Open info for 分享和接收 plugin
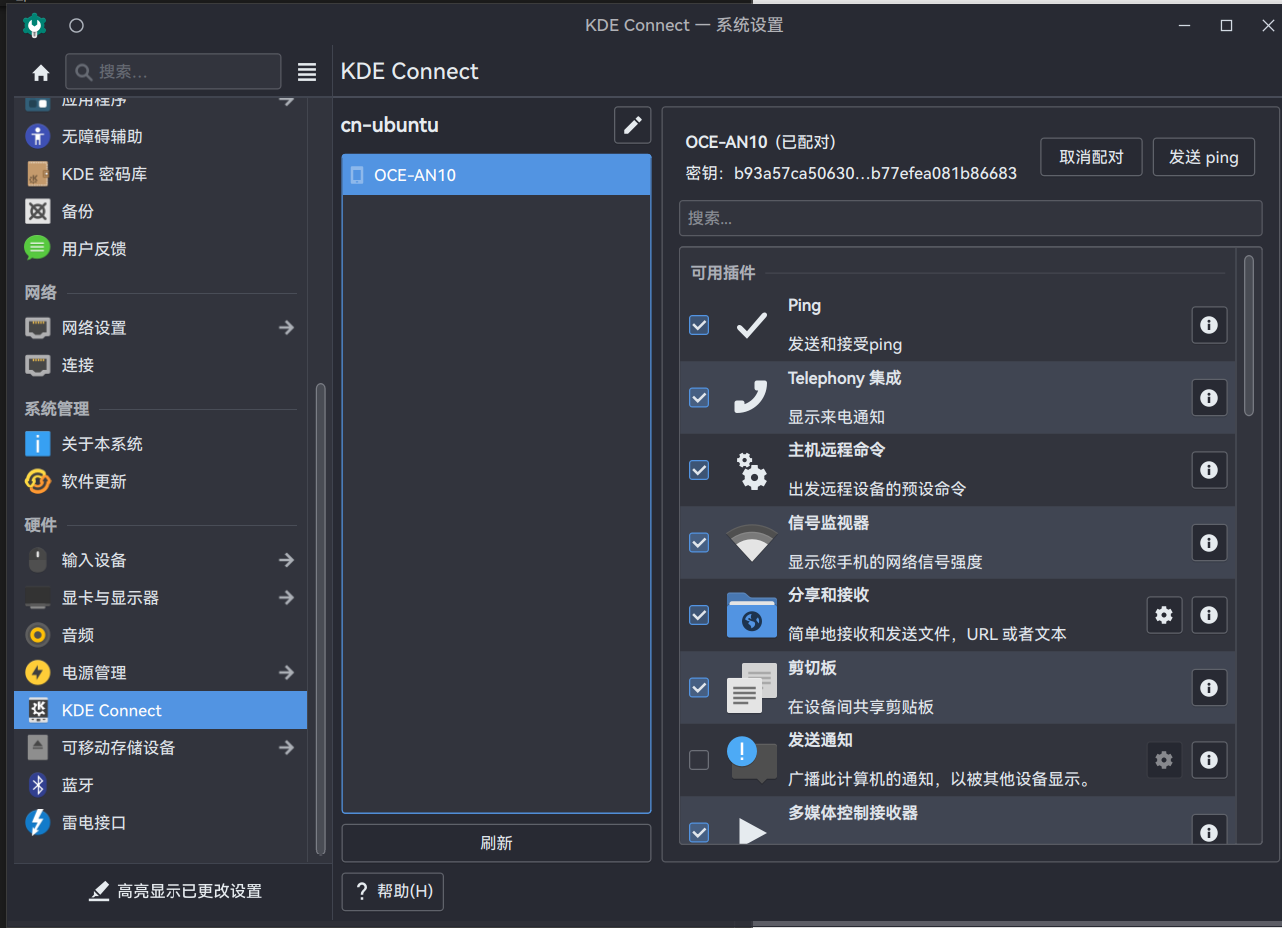 tap(1209, 615)
